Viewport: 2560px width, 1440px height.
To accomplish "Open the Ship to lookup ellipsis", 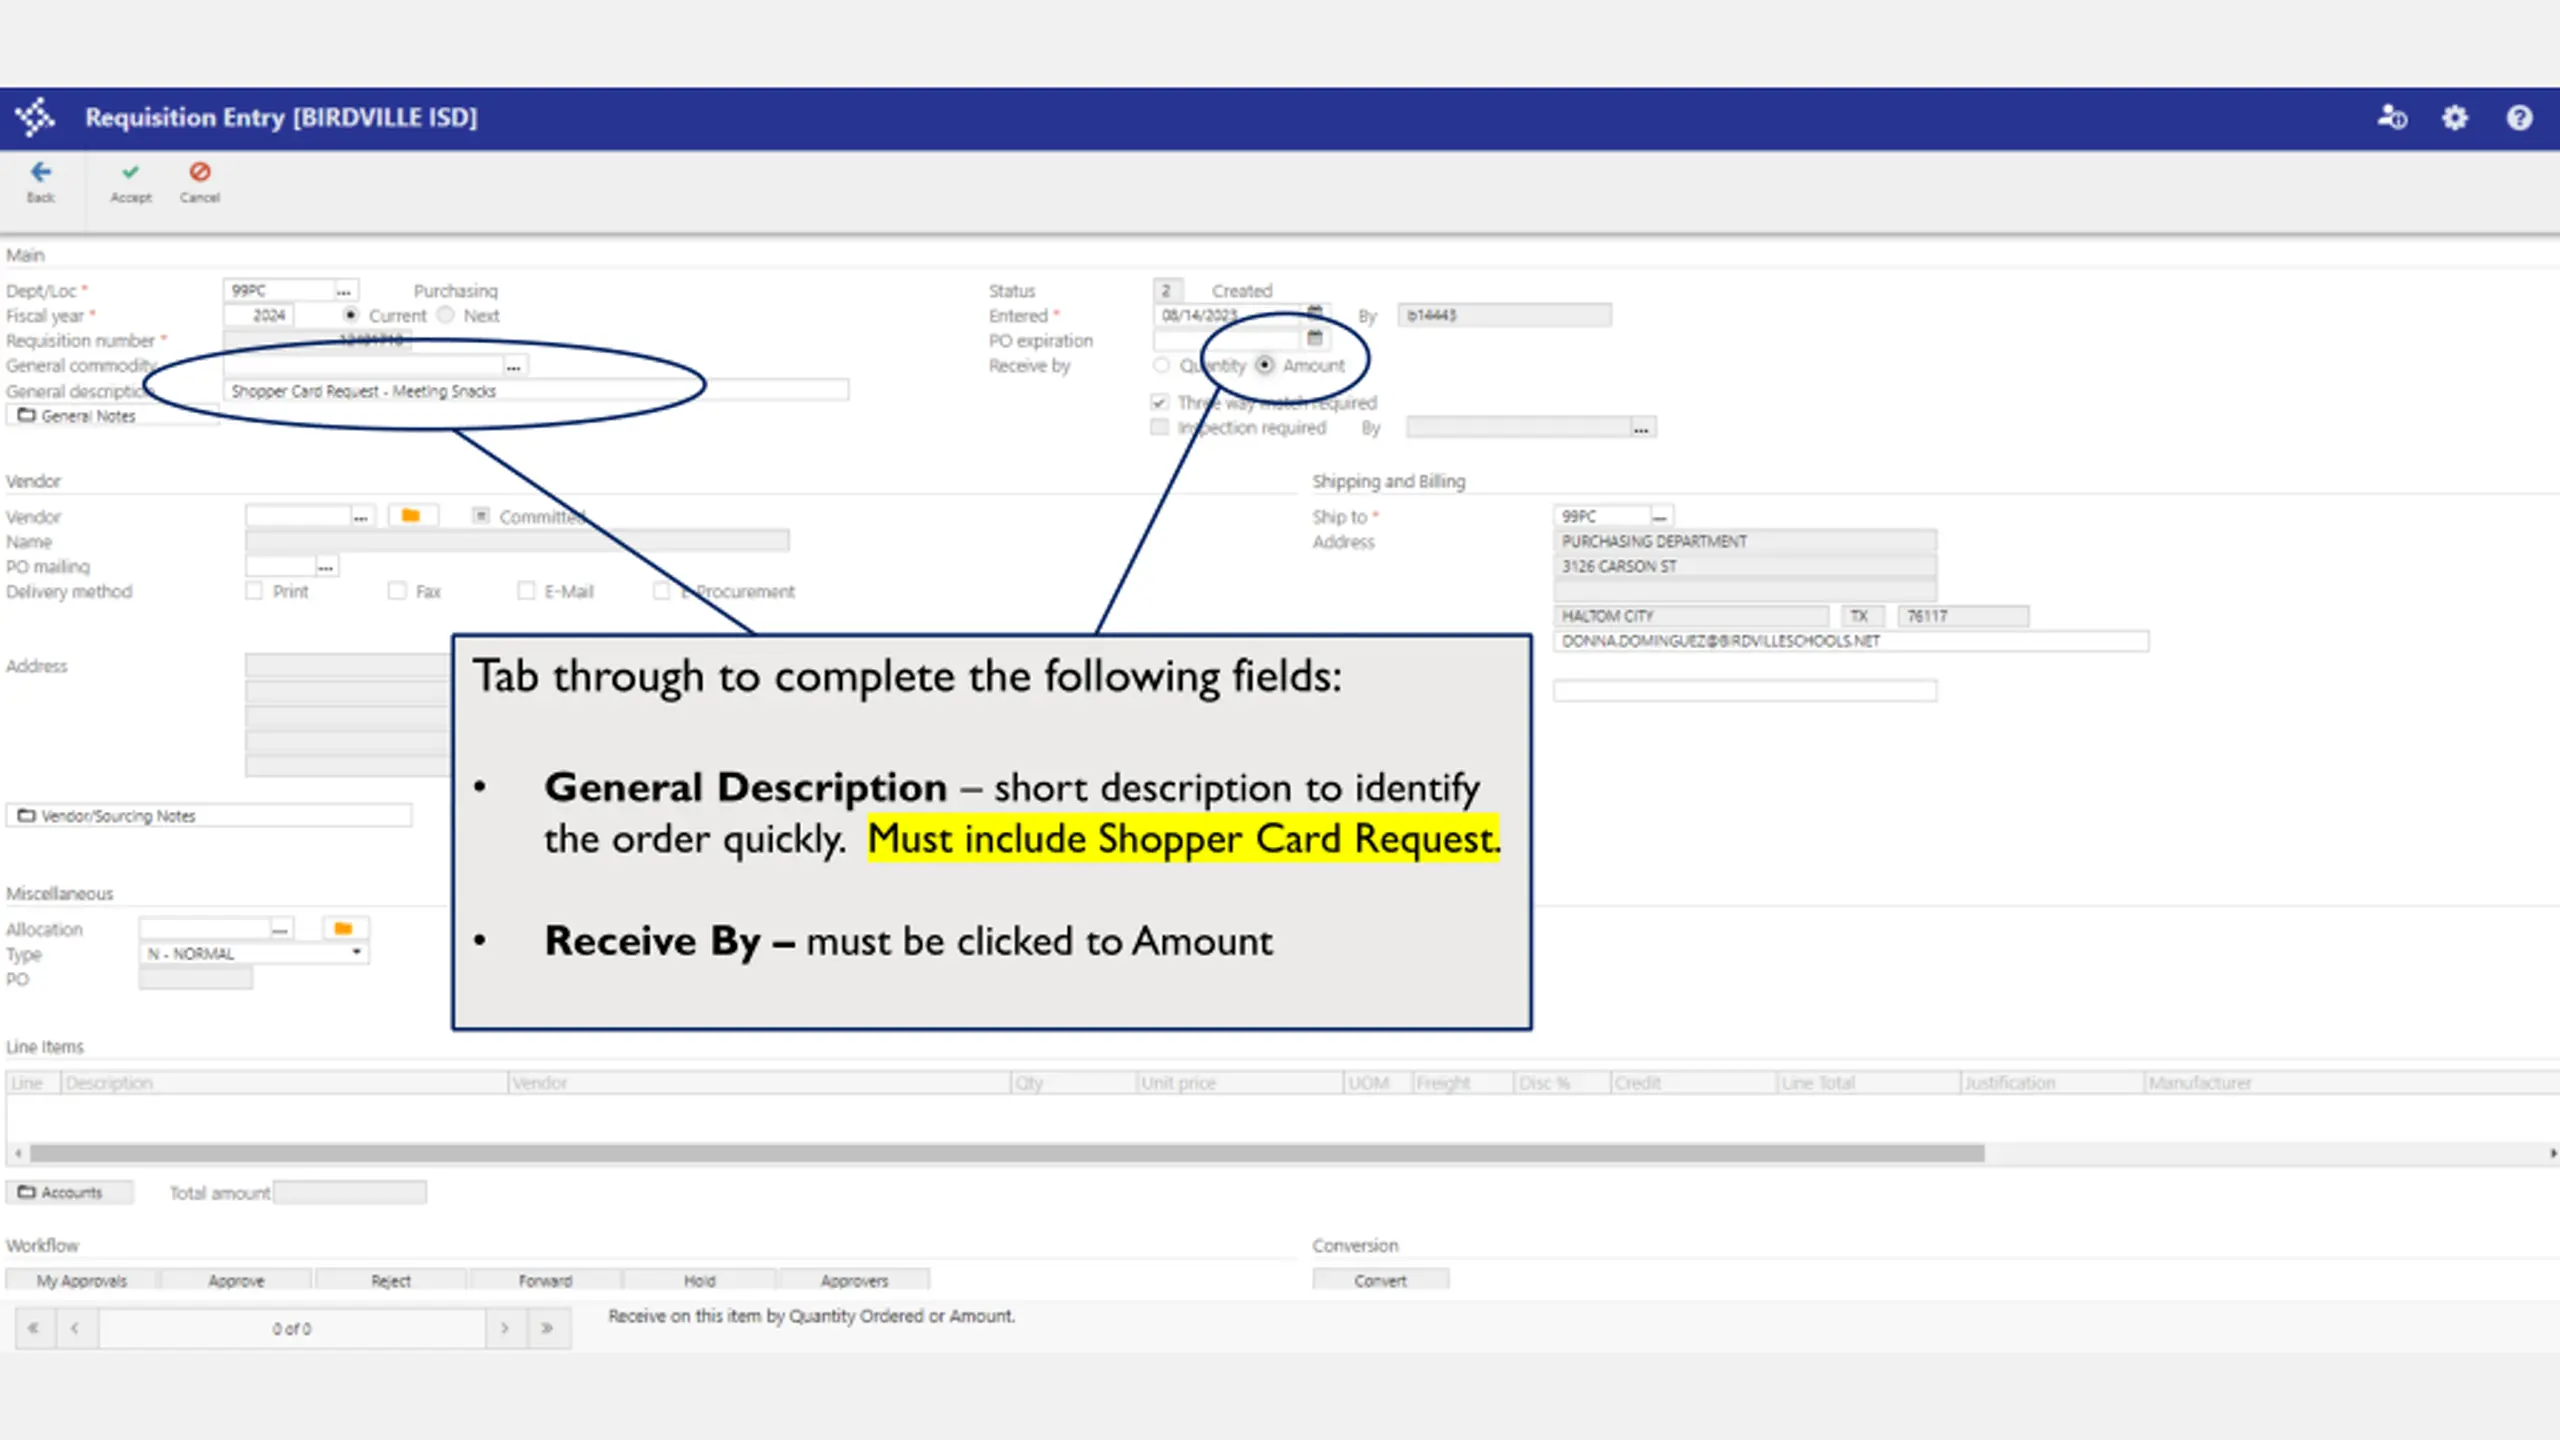I will [1660, 516].
